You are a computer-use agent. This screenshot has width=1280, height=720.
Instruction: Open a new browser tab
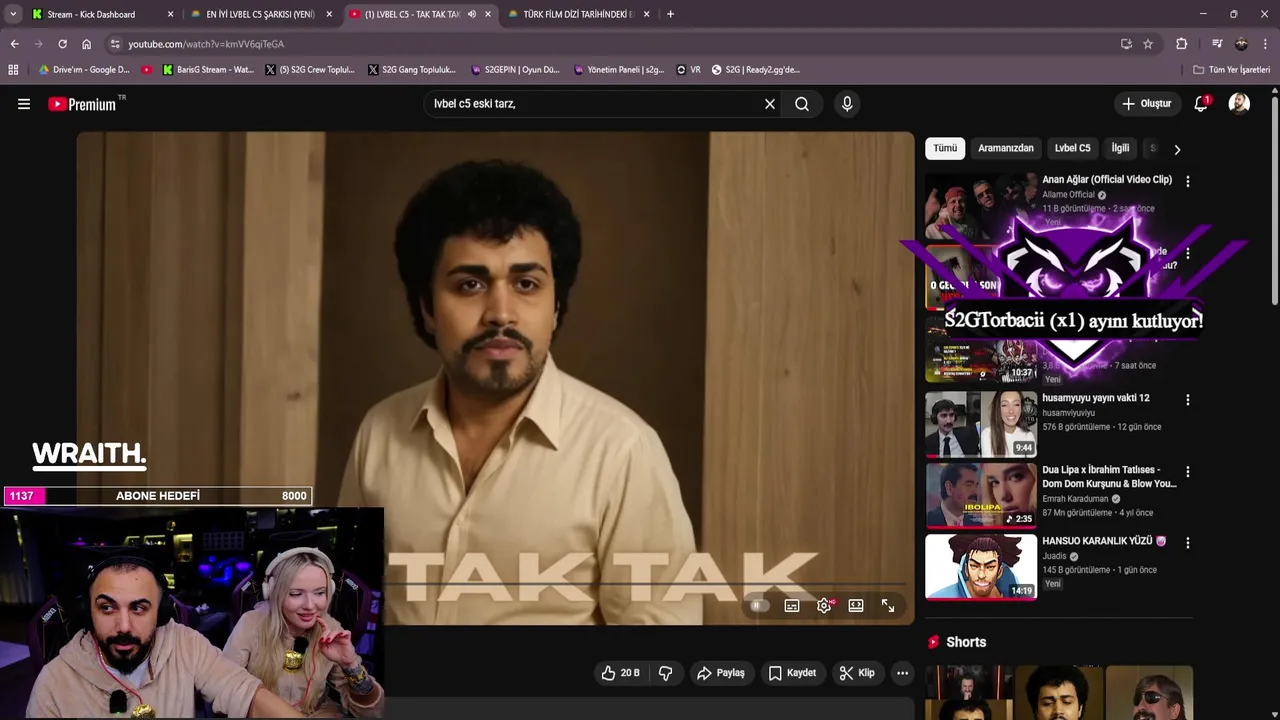[x=670, y=14]
